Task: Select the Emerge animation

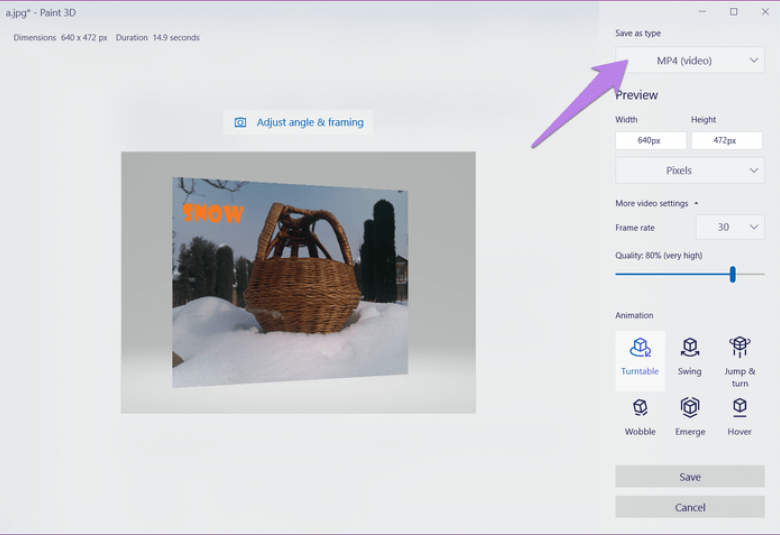Action: [690, 417]
